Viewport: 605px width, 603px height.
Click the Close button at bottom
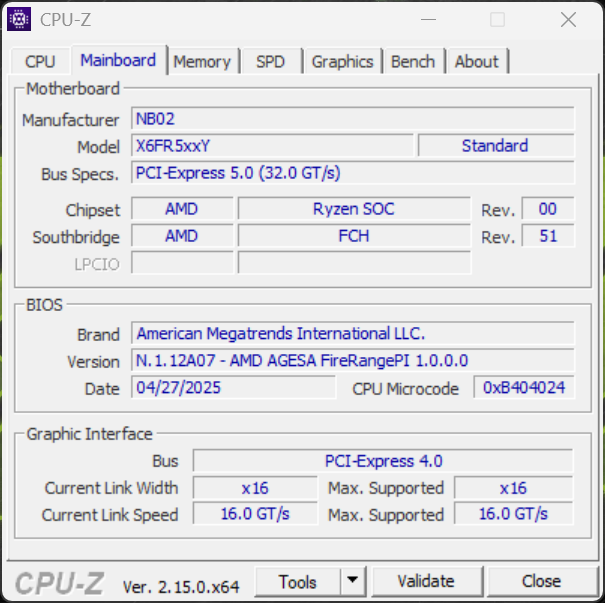541,581
